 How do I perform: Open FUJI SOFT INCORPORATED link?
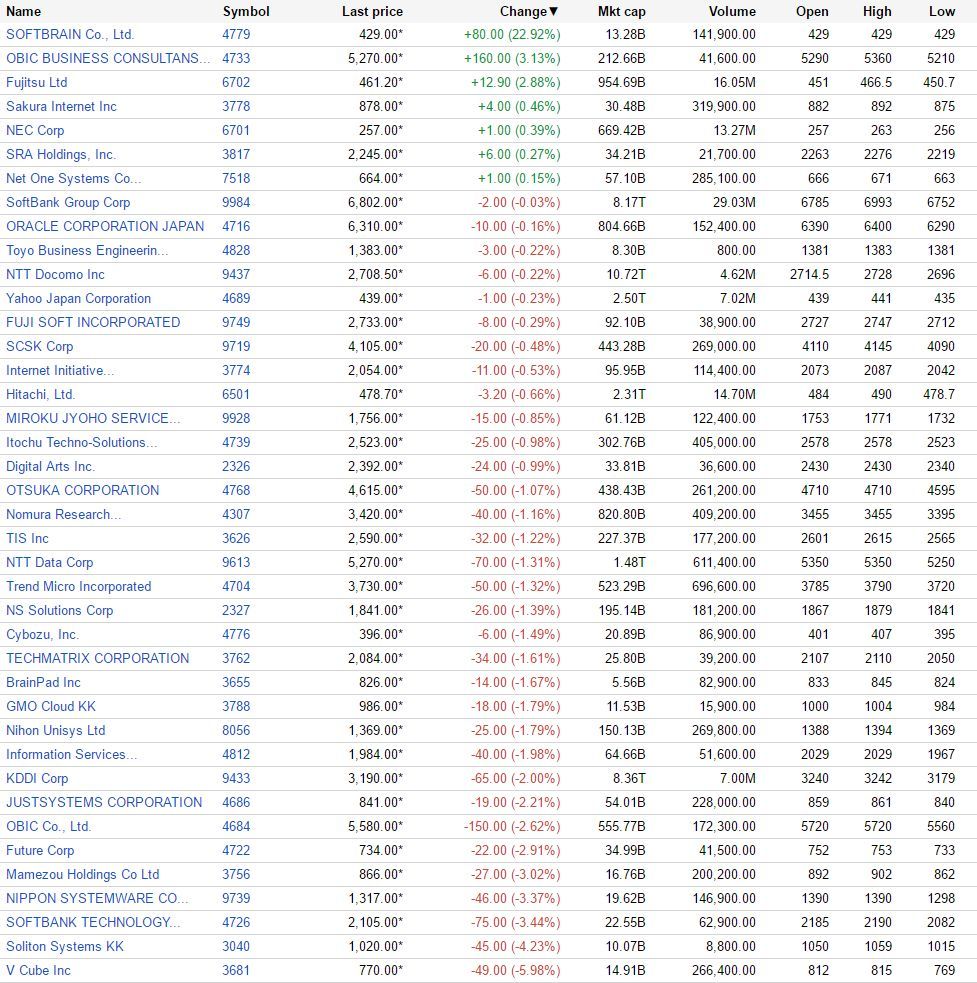tap(93, 322)
